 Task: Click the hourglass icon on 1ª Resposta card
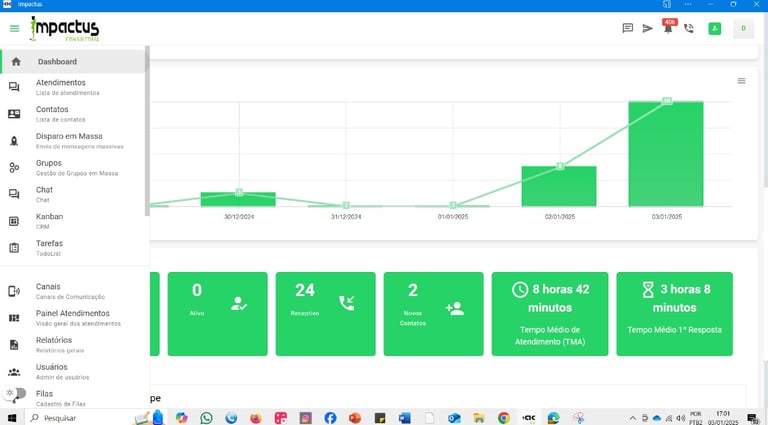click(x=648, y=290)
